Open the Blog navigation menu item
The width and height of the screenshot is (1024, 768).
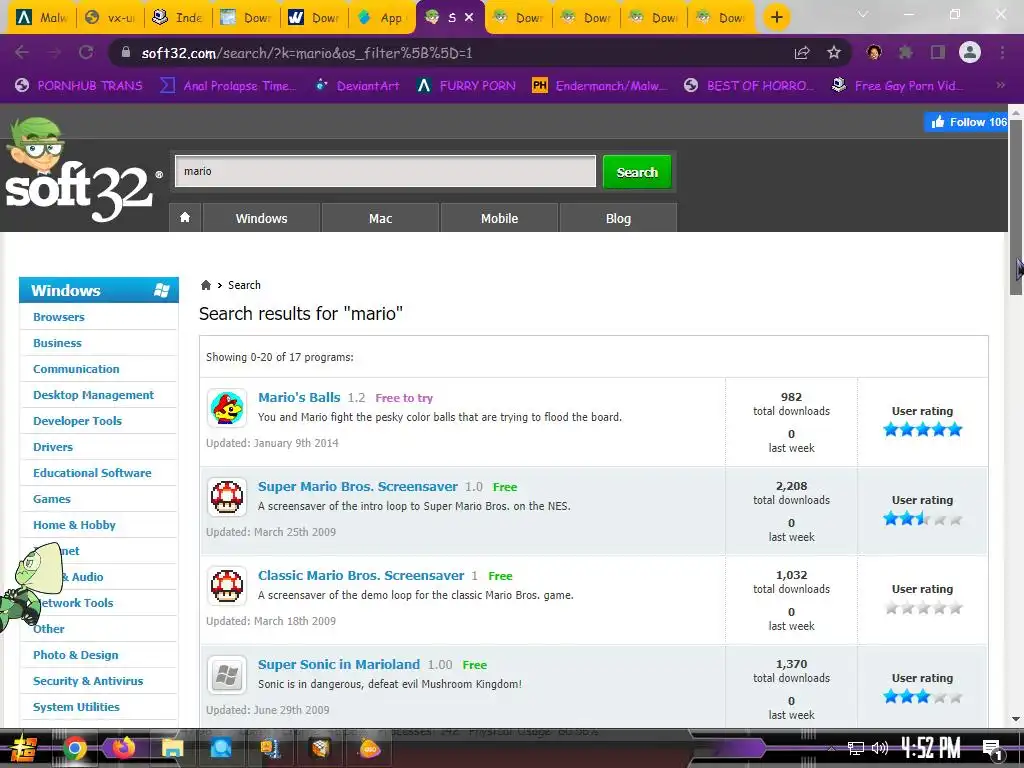point(618,218)
